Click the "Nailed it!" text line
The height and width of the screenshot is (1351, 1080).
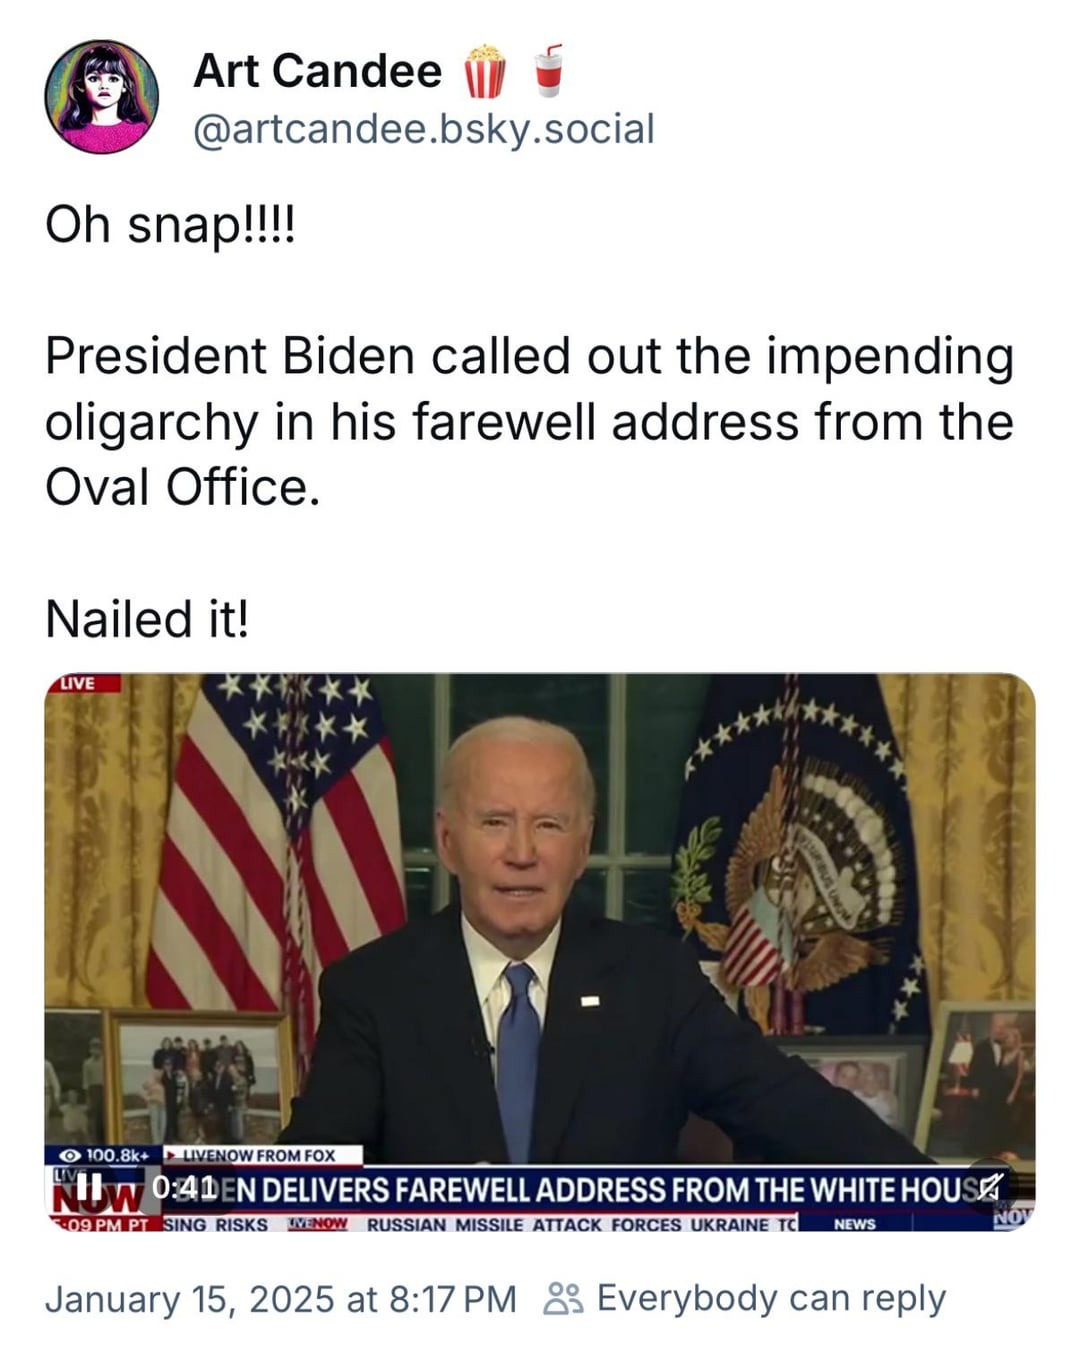coord(146,619)
